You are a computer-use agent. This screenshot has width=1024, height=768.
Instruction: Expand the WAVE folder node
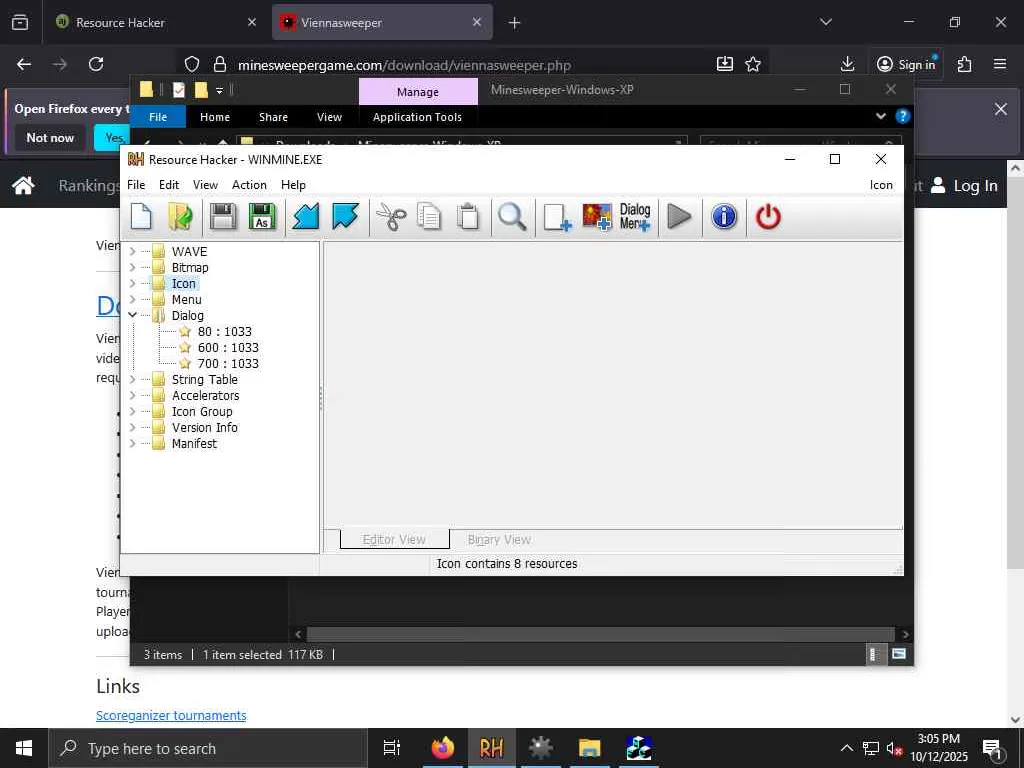tap(133, 251)
